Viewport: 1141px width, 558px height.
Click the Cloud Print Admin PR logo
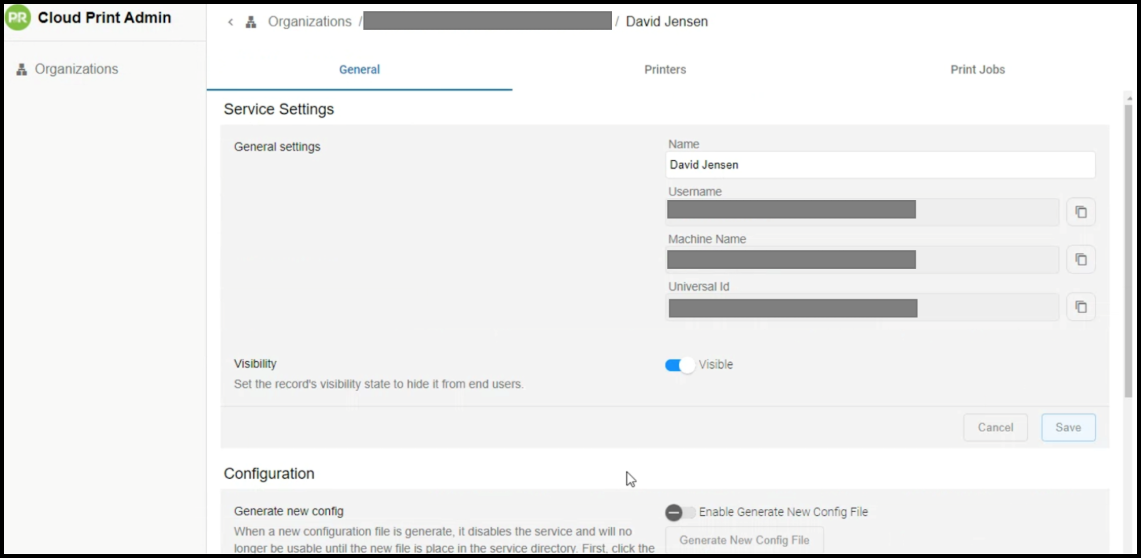coord(18,18)
